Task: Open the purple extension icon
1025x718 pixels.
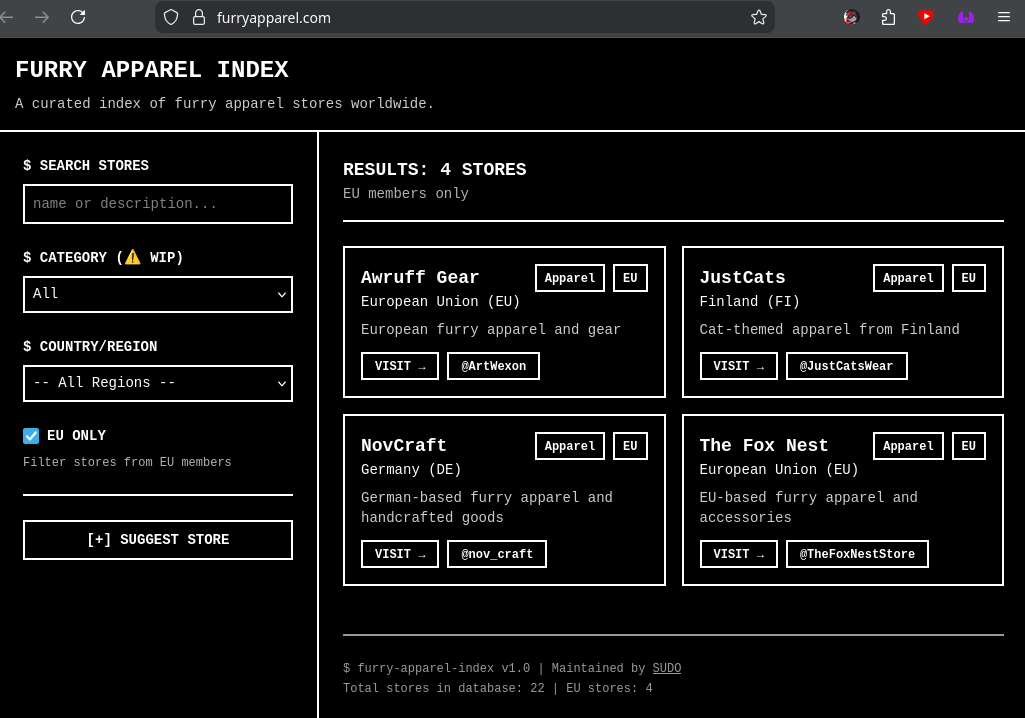Action: pos(966,17)
